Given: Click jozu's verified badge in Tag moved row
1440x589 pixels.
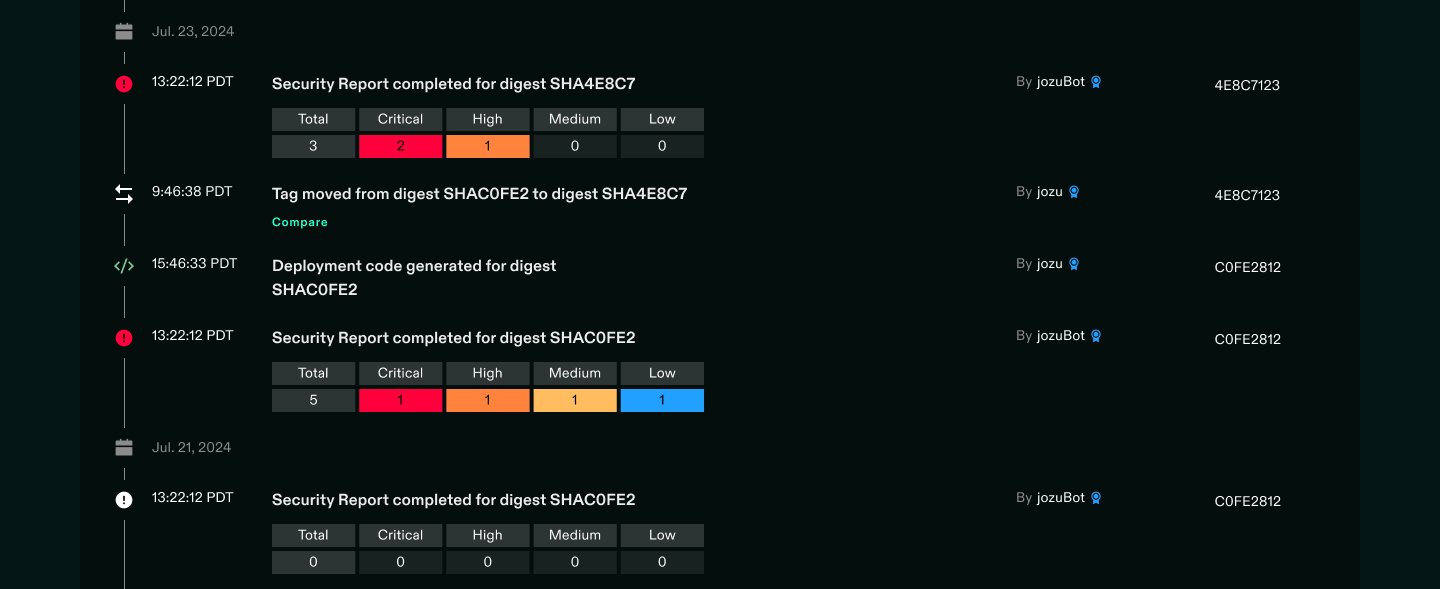Looking at the screenshot, I should point(1074,192).
